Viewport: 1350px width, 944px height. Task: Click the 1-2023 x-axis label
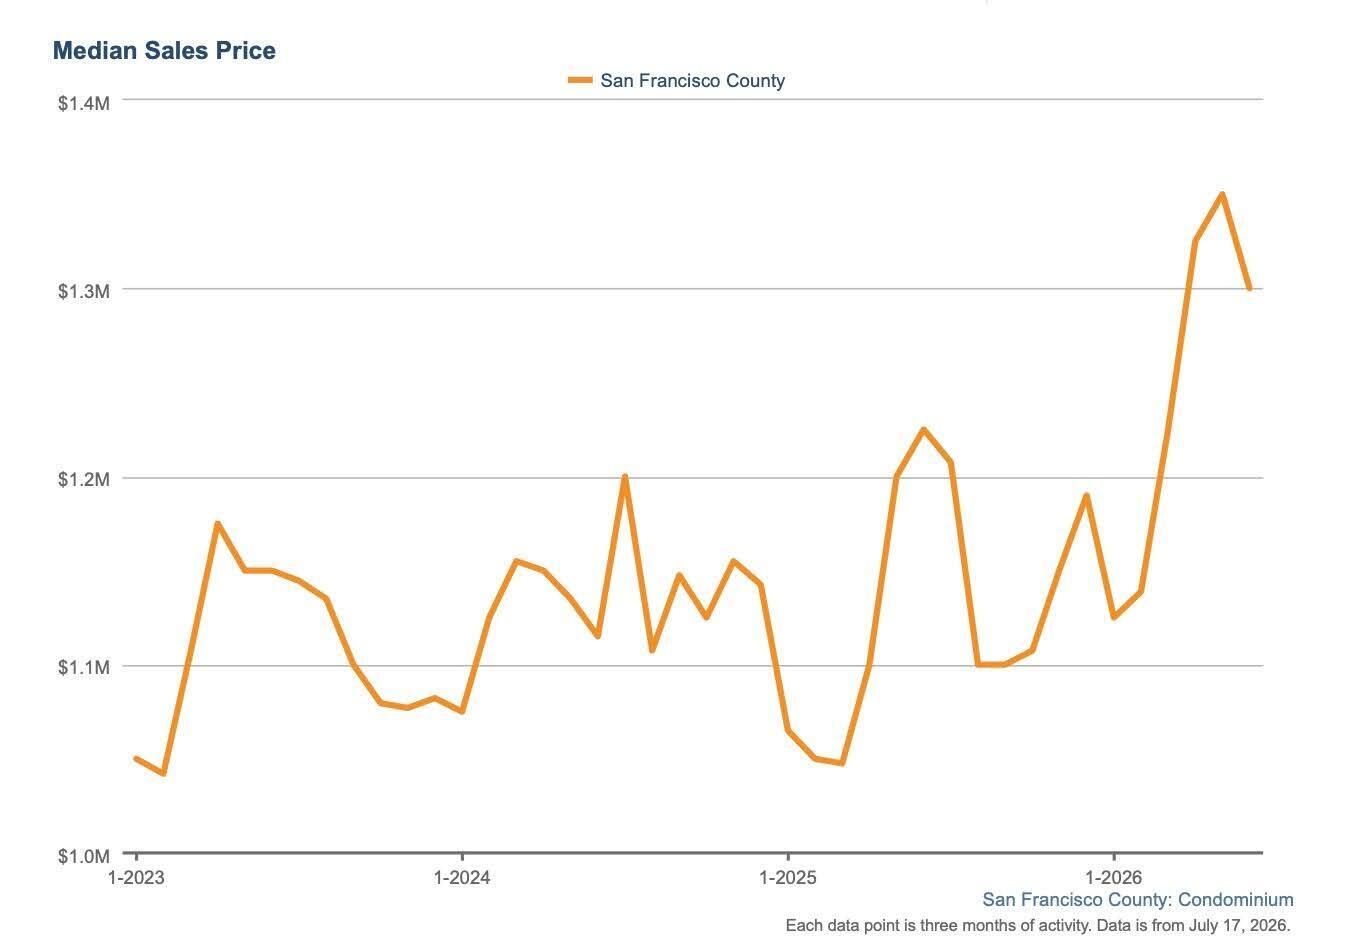[136, 878]
